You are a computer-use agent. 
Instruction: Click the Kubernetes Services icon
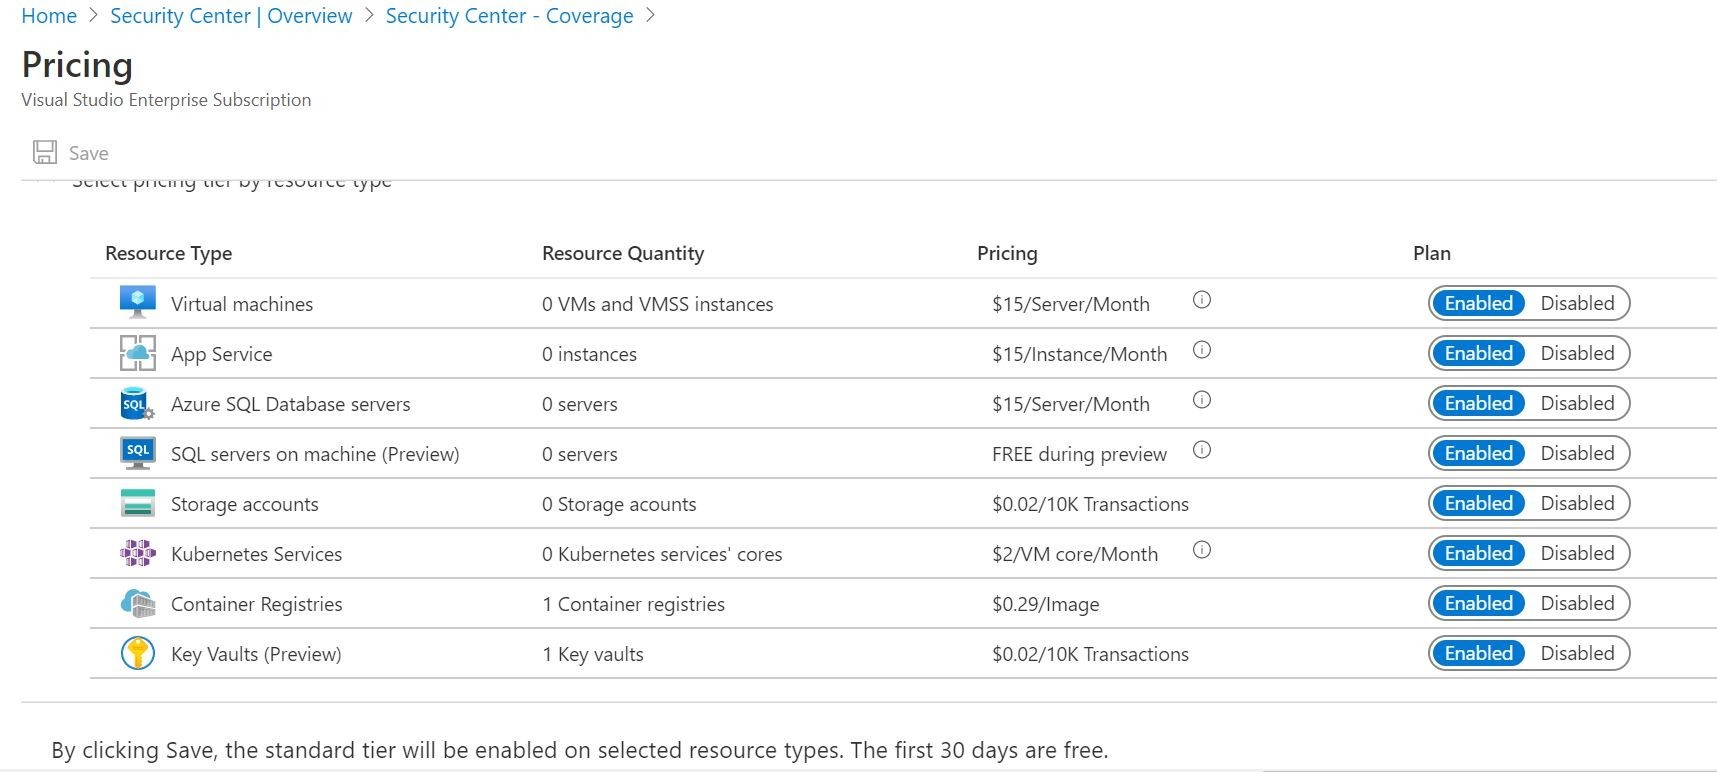pyautogui.click(x=137, y=553)
